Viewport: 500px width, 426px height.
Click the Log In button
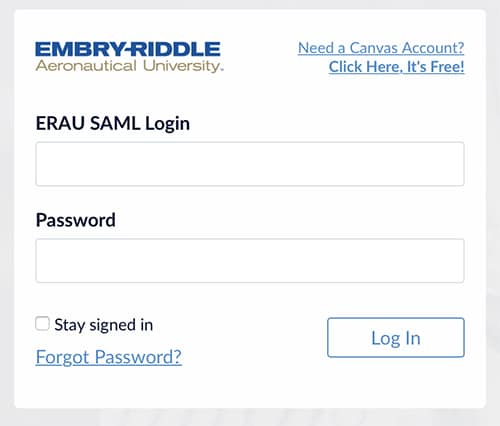click(396, 338)
